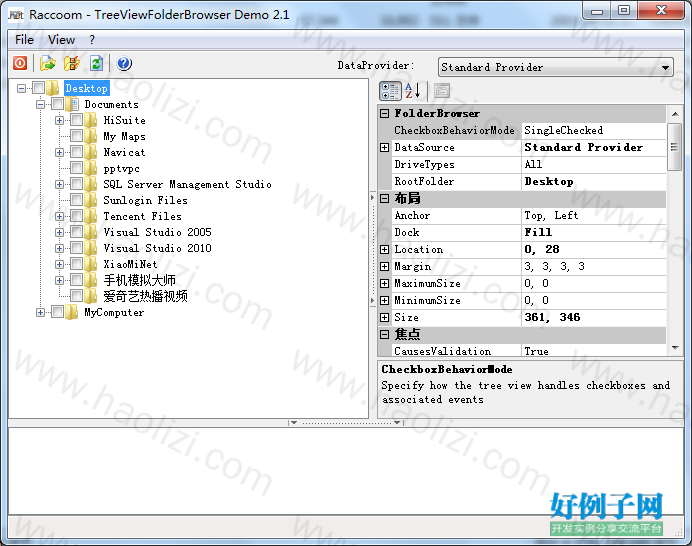Check the Tencent Files checkbox
The width and height of the screenshot is (692, 546).
pyautogui.click(x=76, y=216)
